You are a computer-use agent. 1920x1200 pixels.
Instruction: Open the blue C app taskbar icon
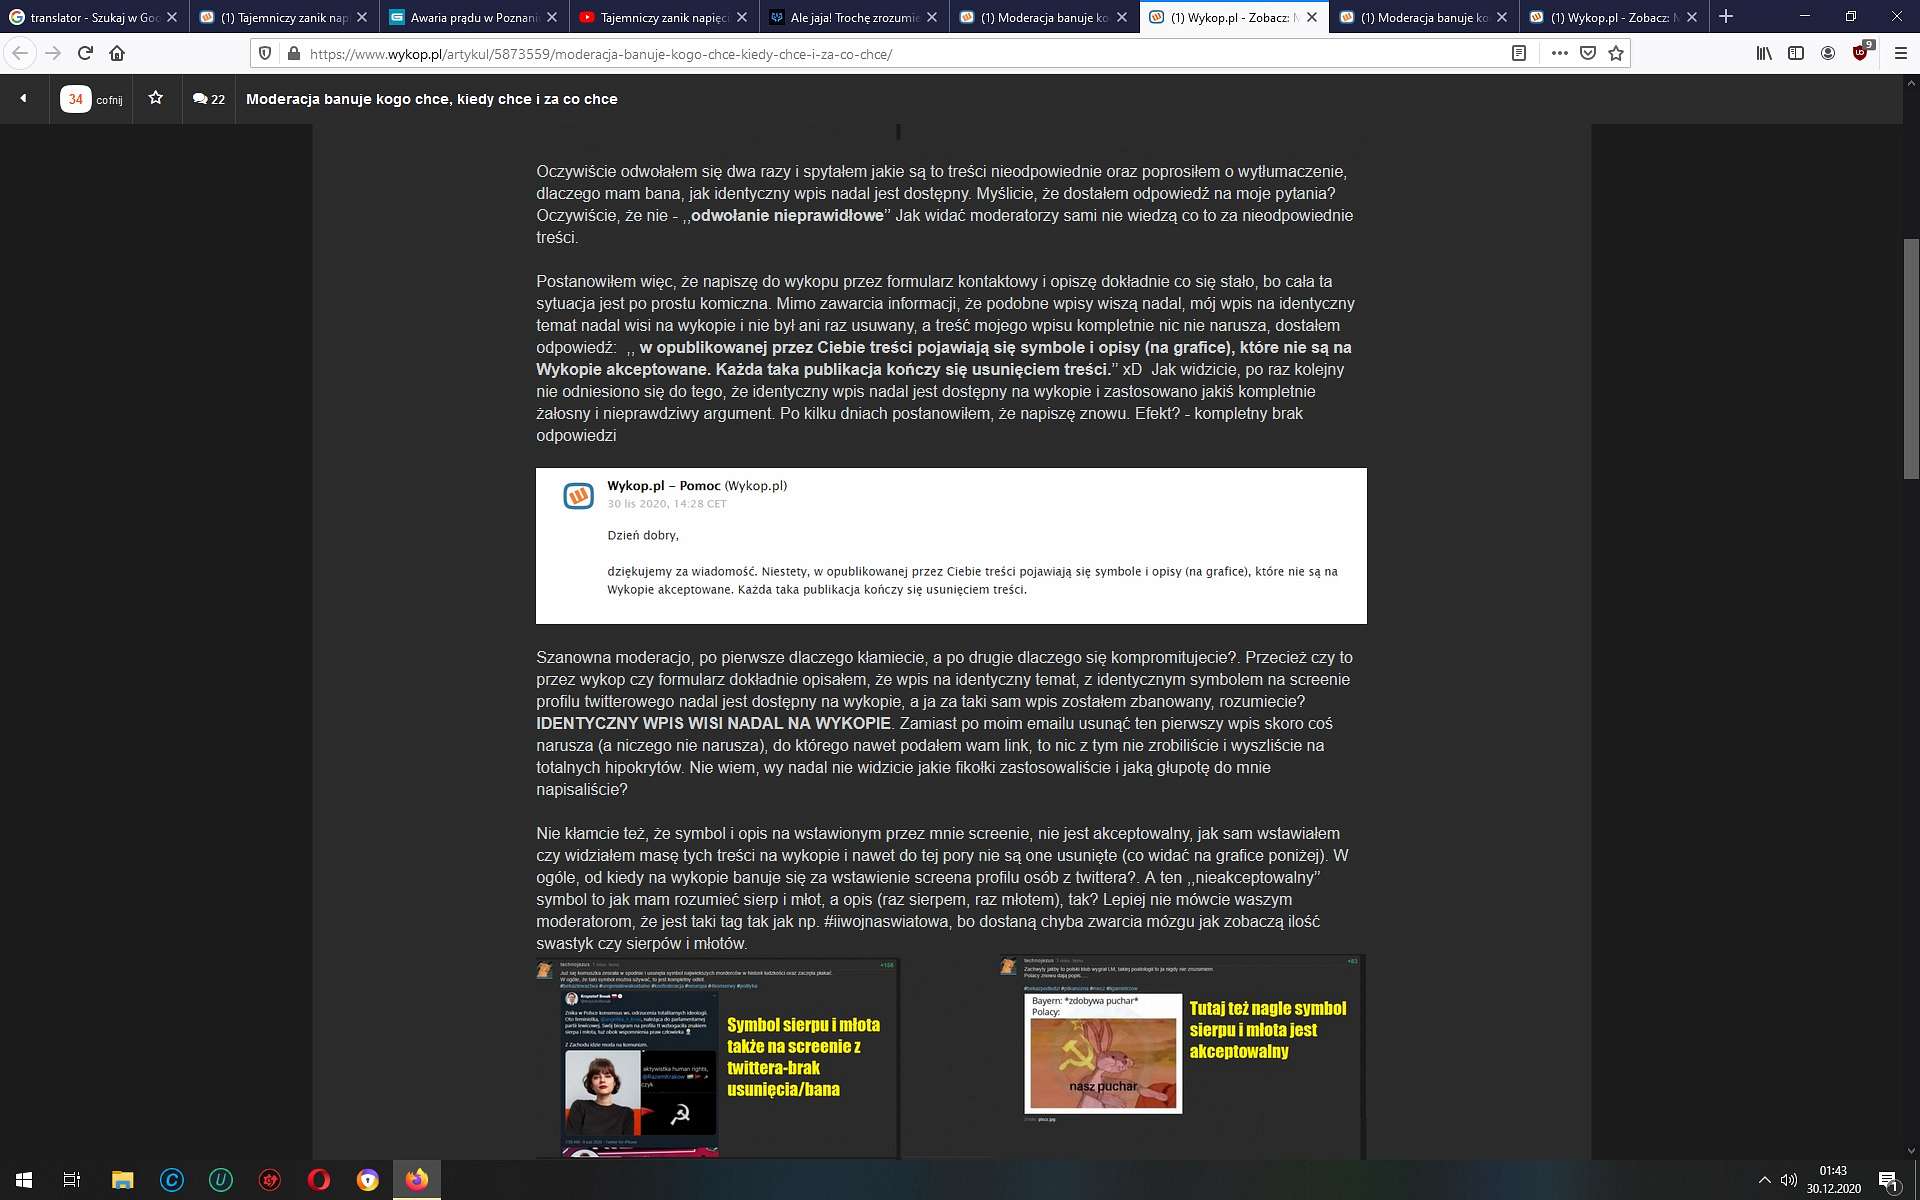[171, 1180]
